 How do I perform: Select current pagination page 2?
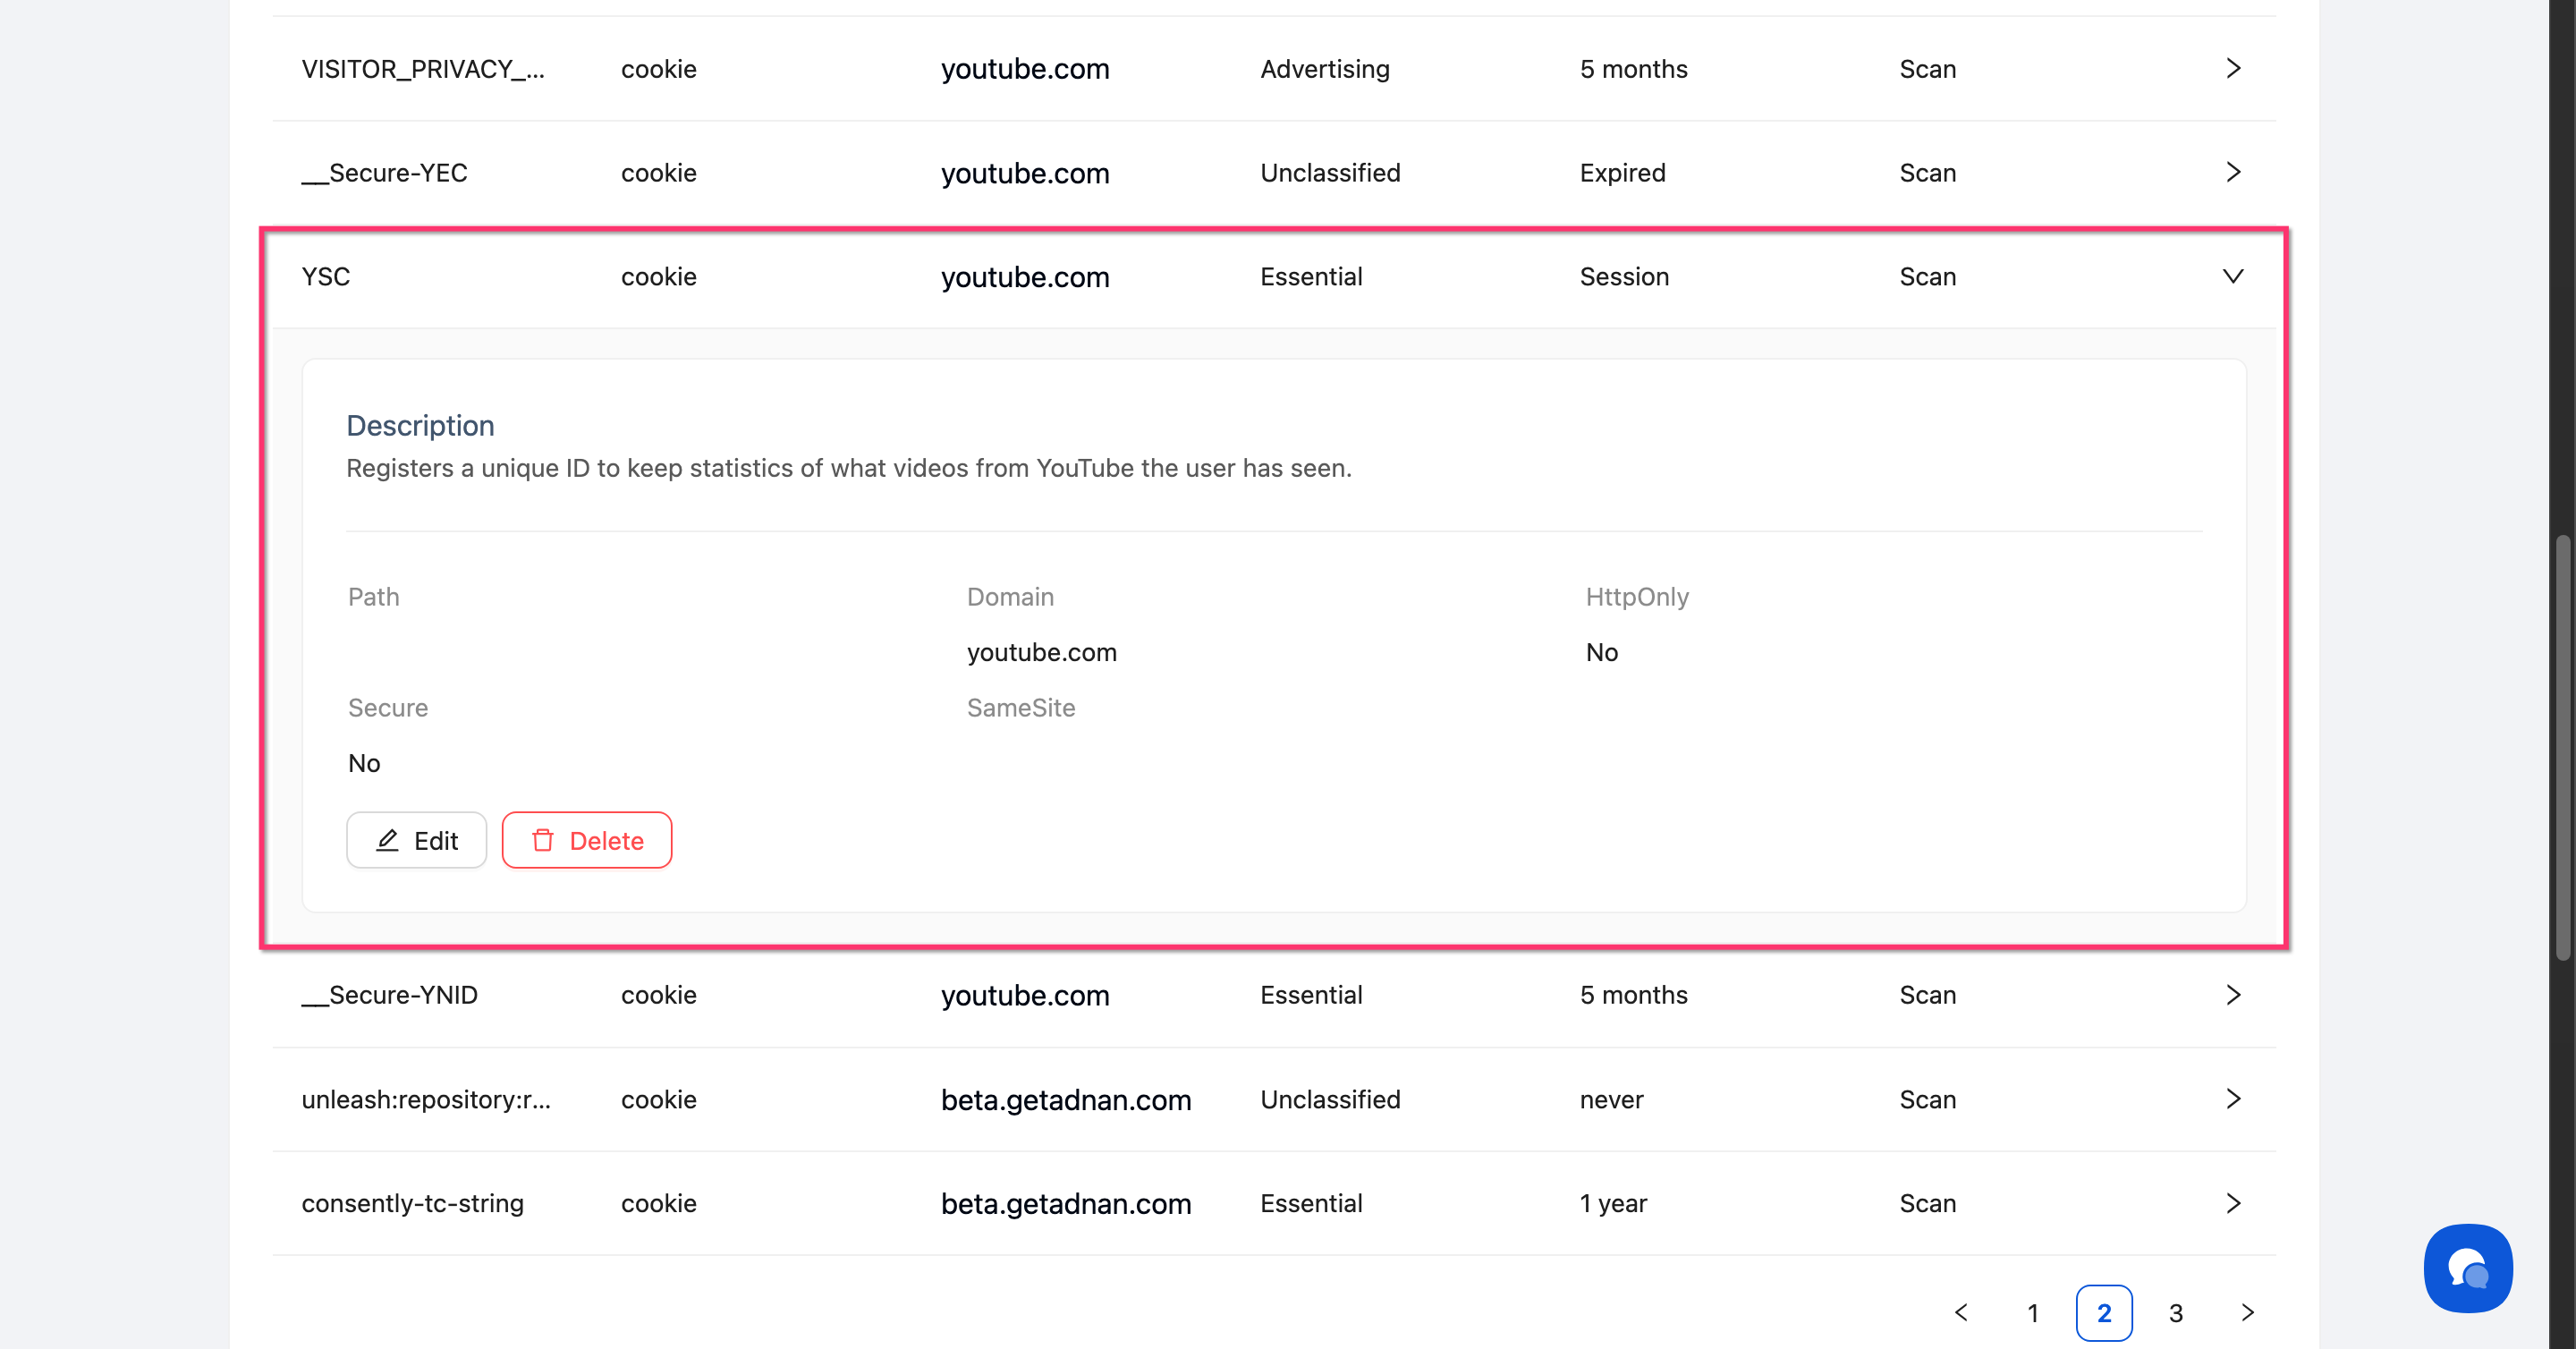[x=2103, y=1312]
